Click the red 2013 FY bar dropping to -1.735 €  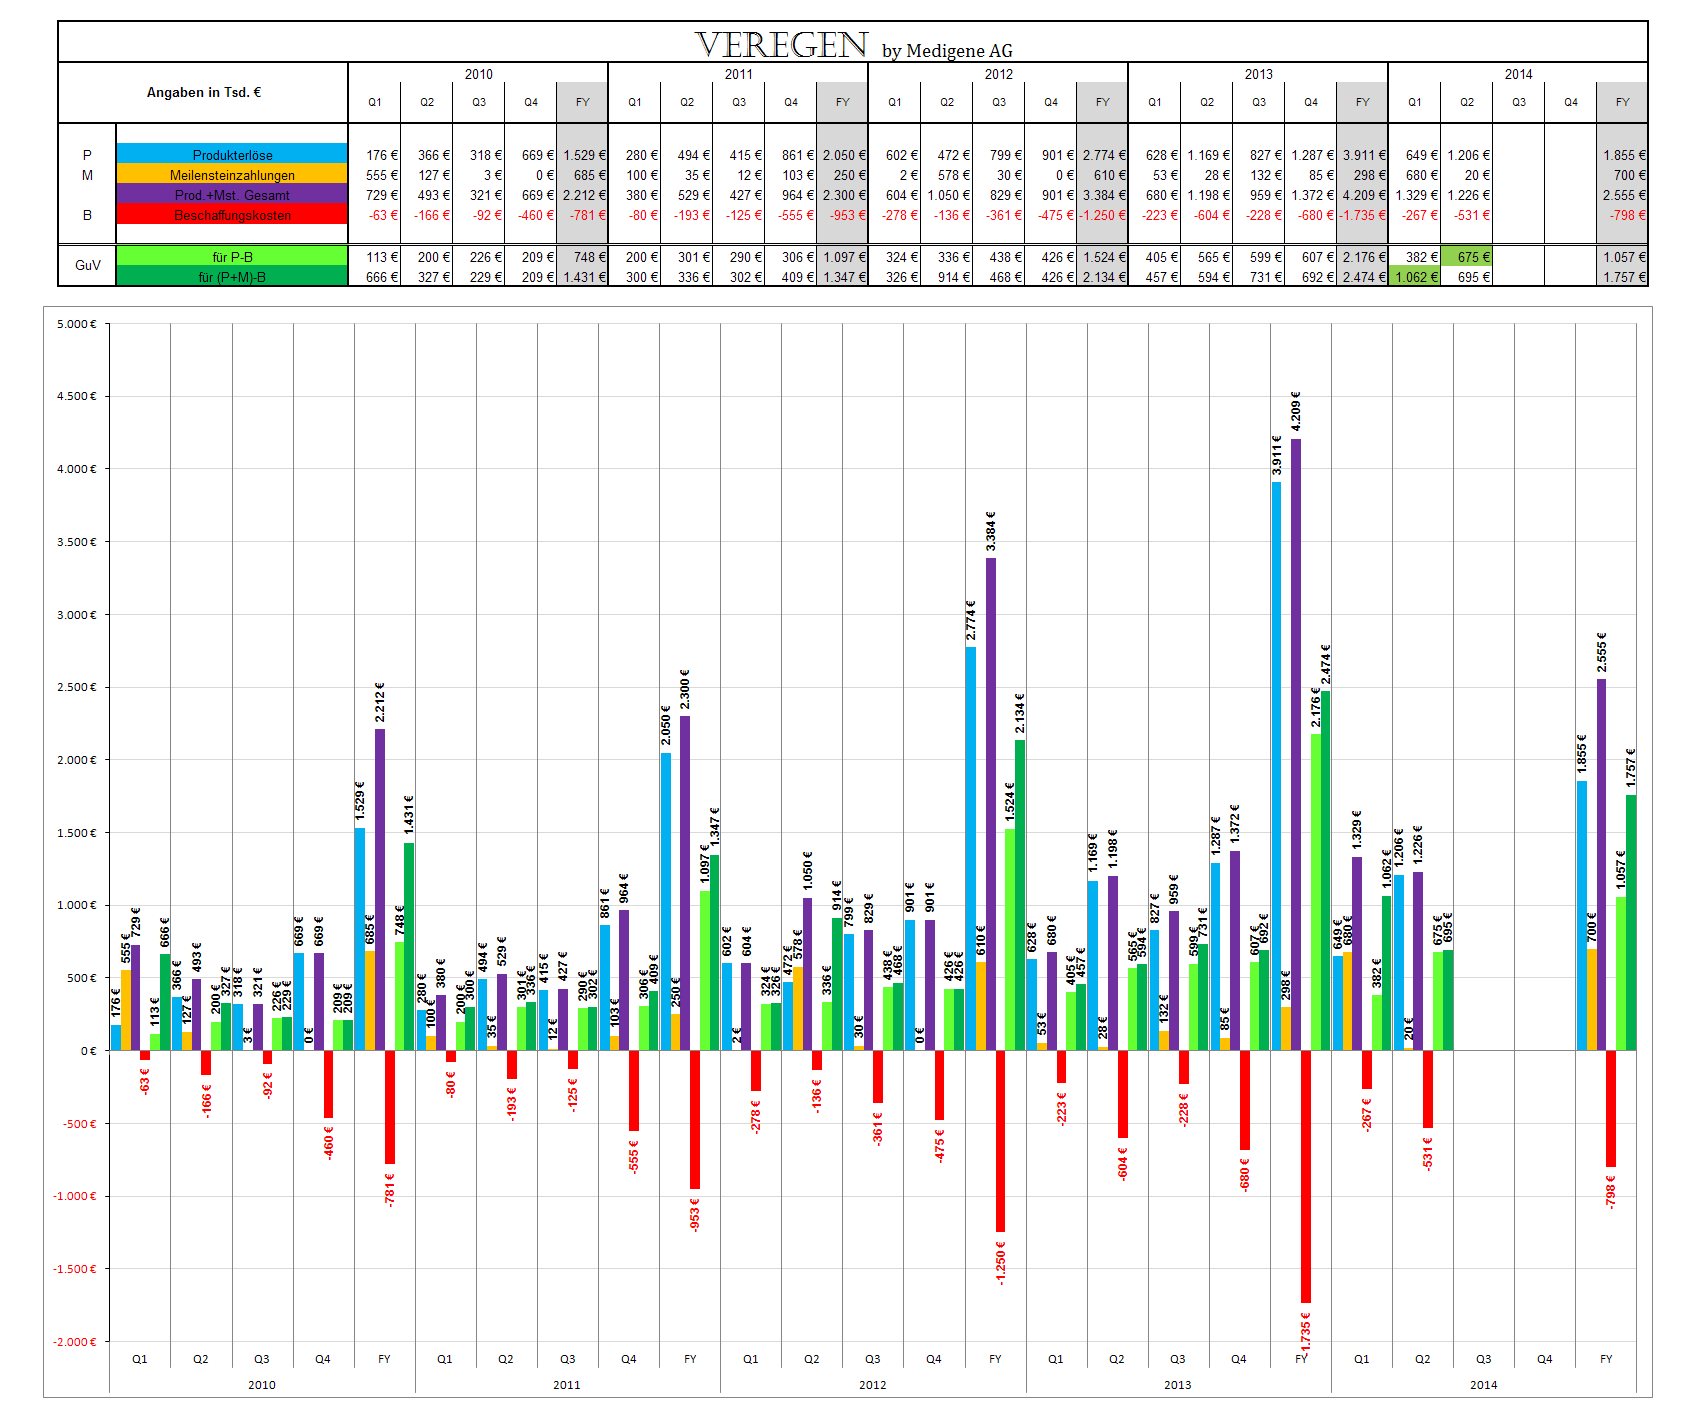[x=1306, y=1177]
